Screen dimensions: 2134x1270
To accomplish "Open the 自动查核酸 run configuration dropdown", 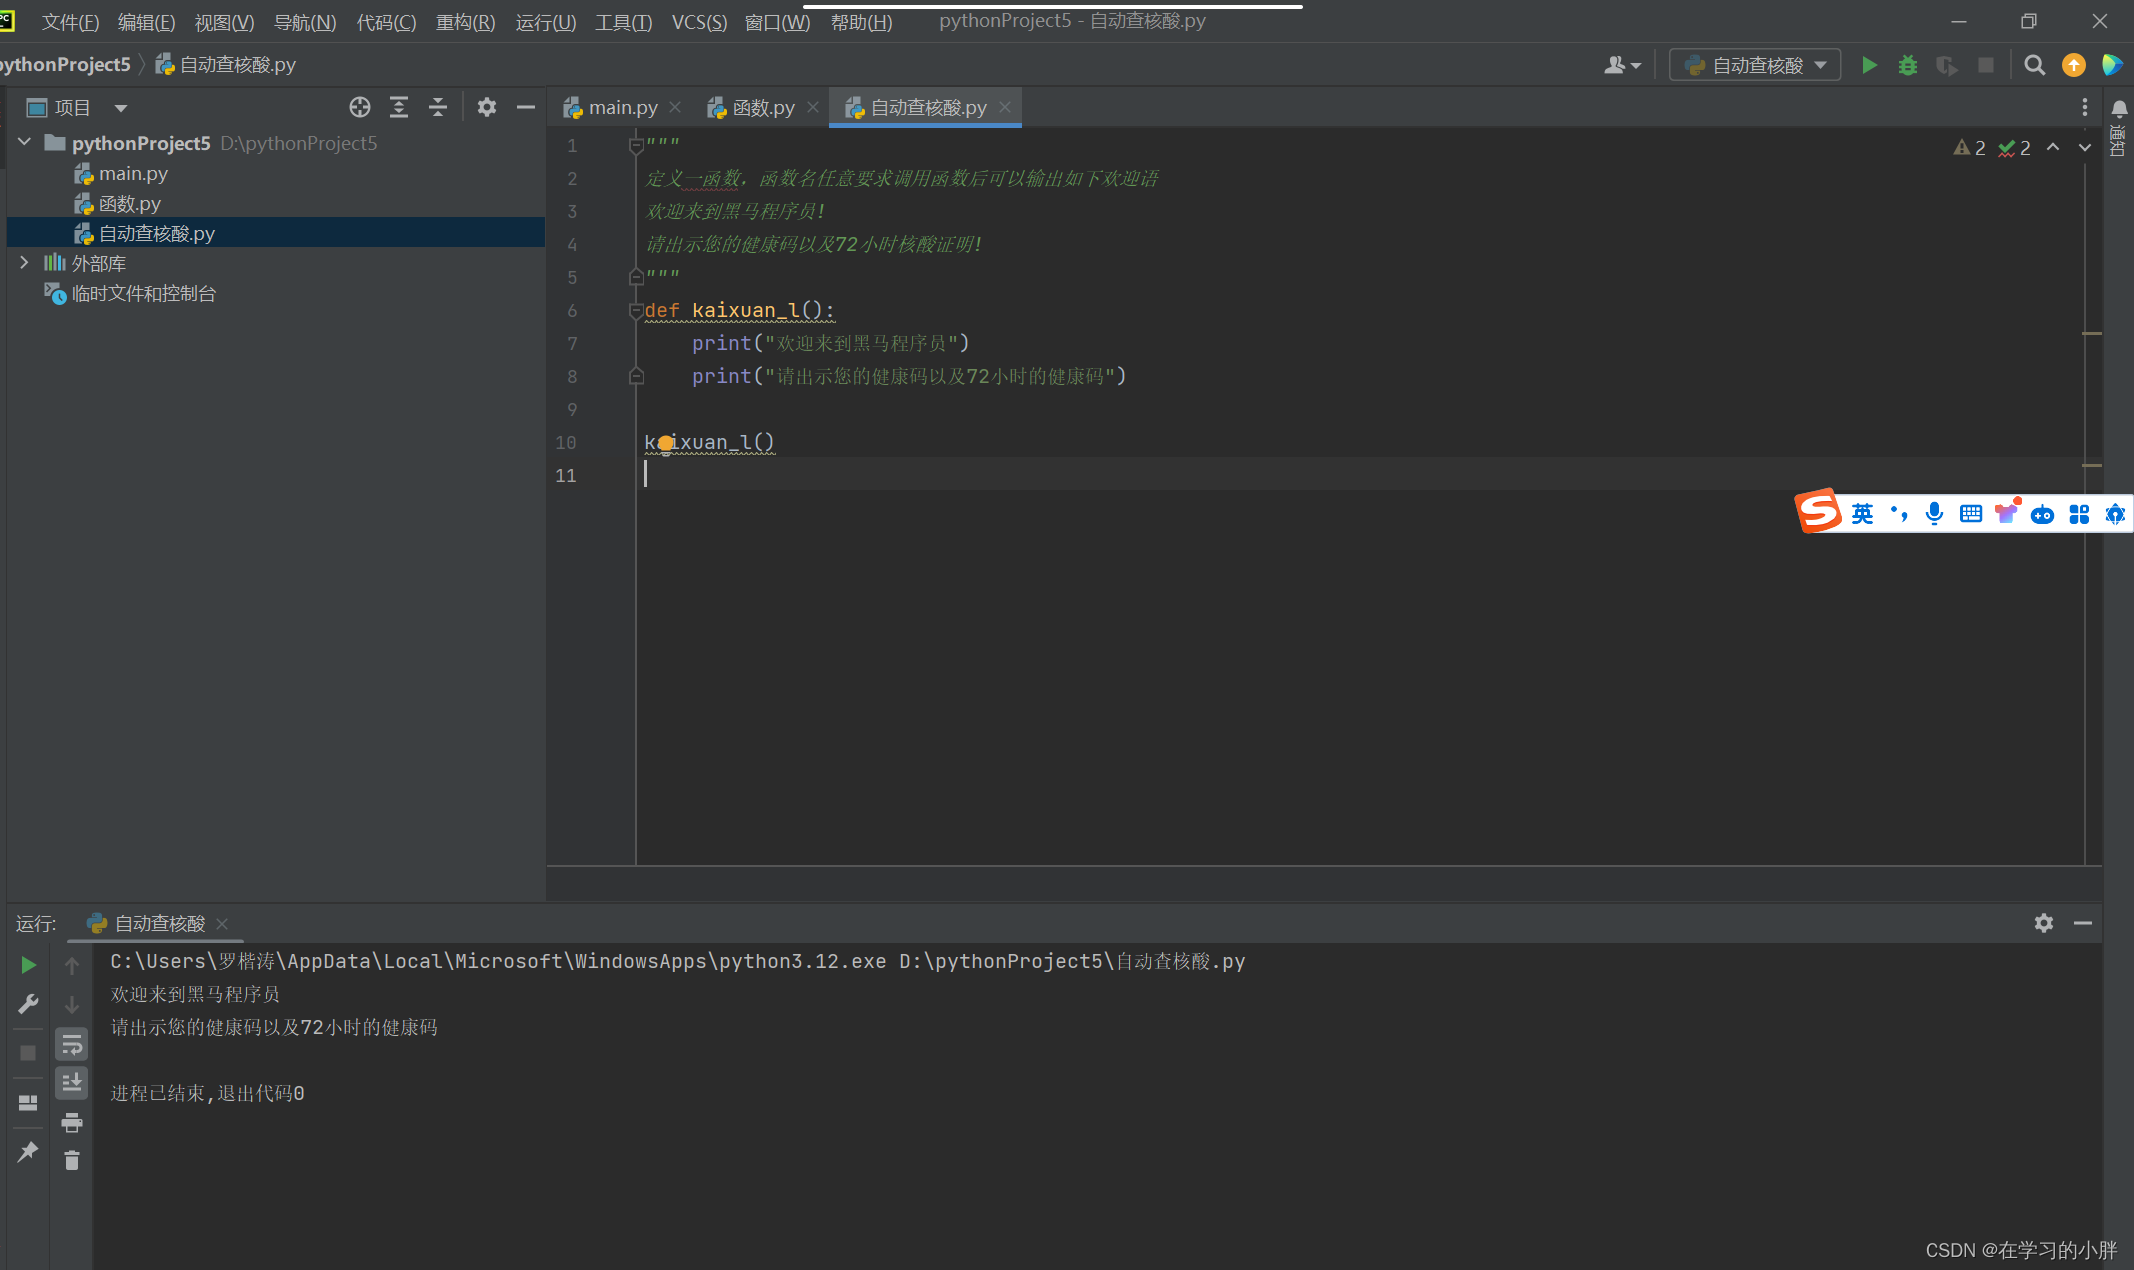I will (1756, 65).
